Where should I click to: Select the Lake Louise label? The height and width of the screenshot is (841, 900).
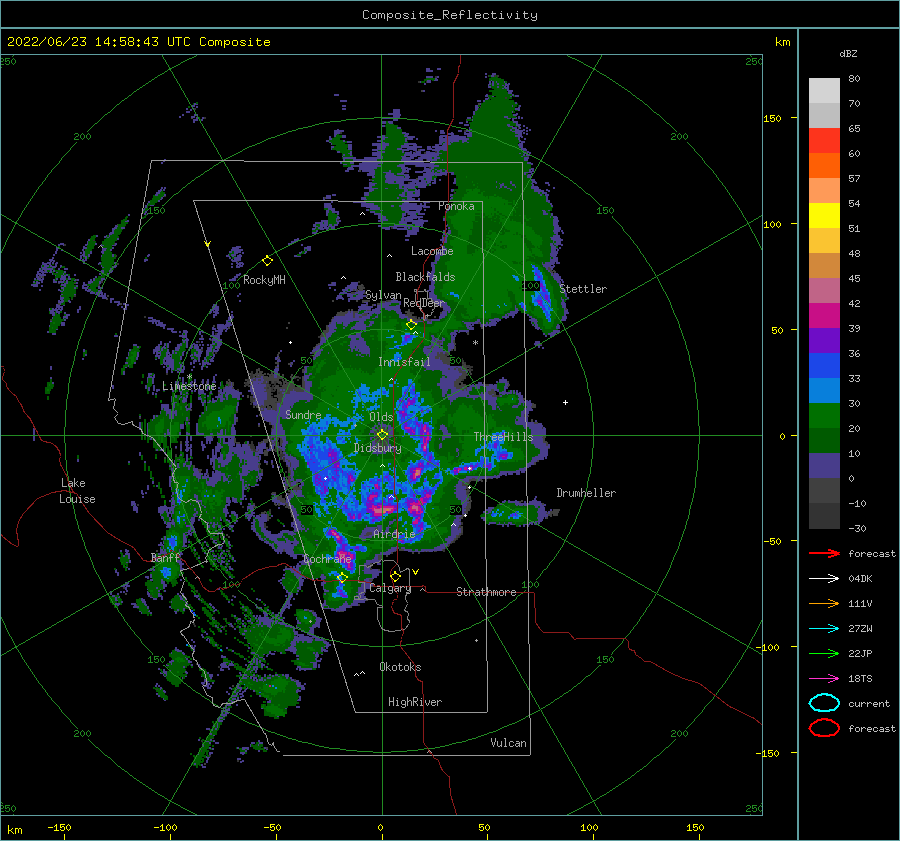(77, 491)
